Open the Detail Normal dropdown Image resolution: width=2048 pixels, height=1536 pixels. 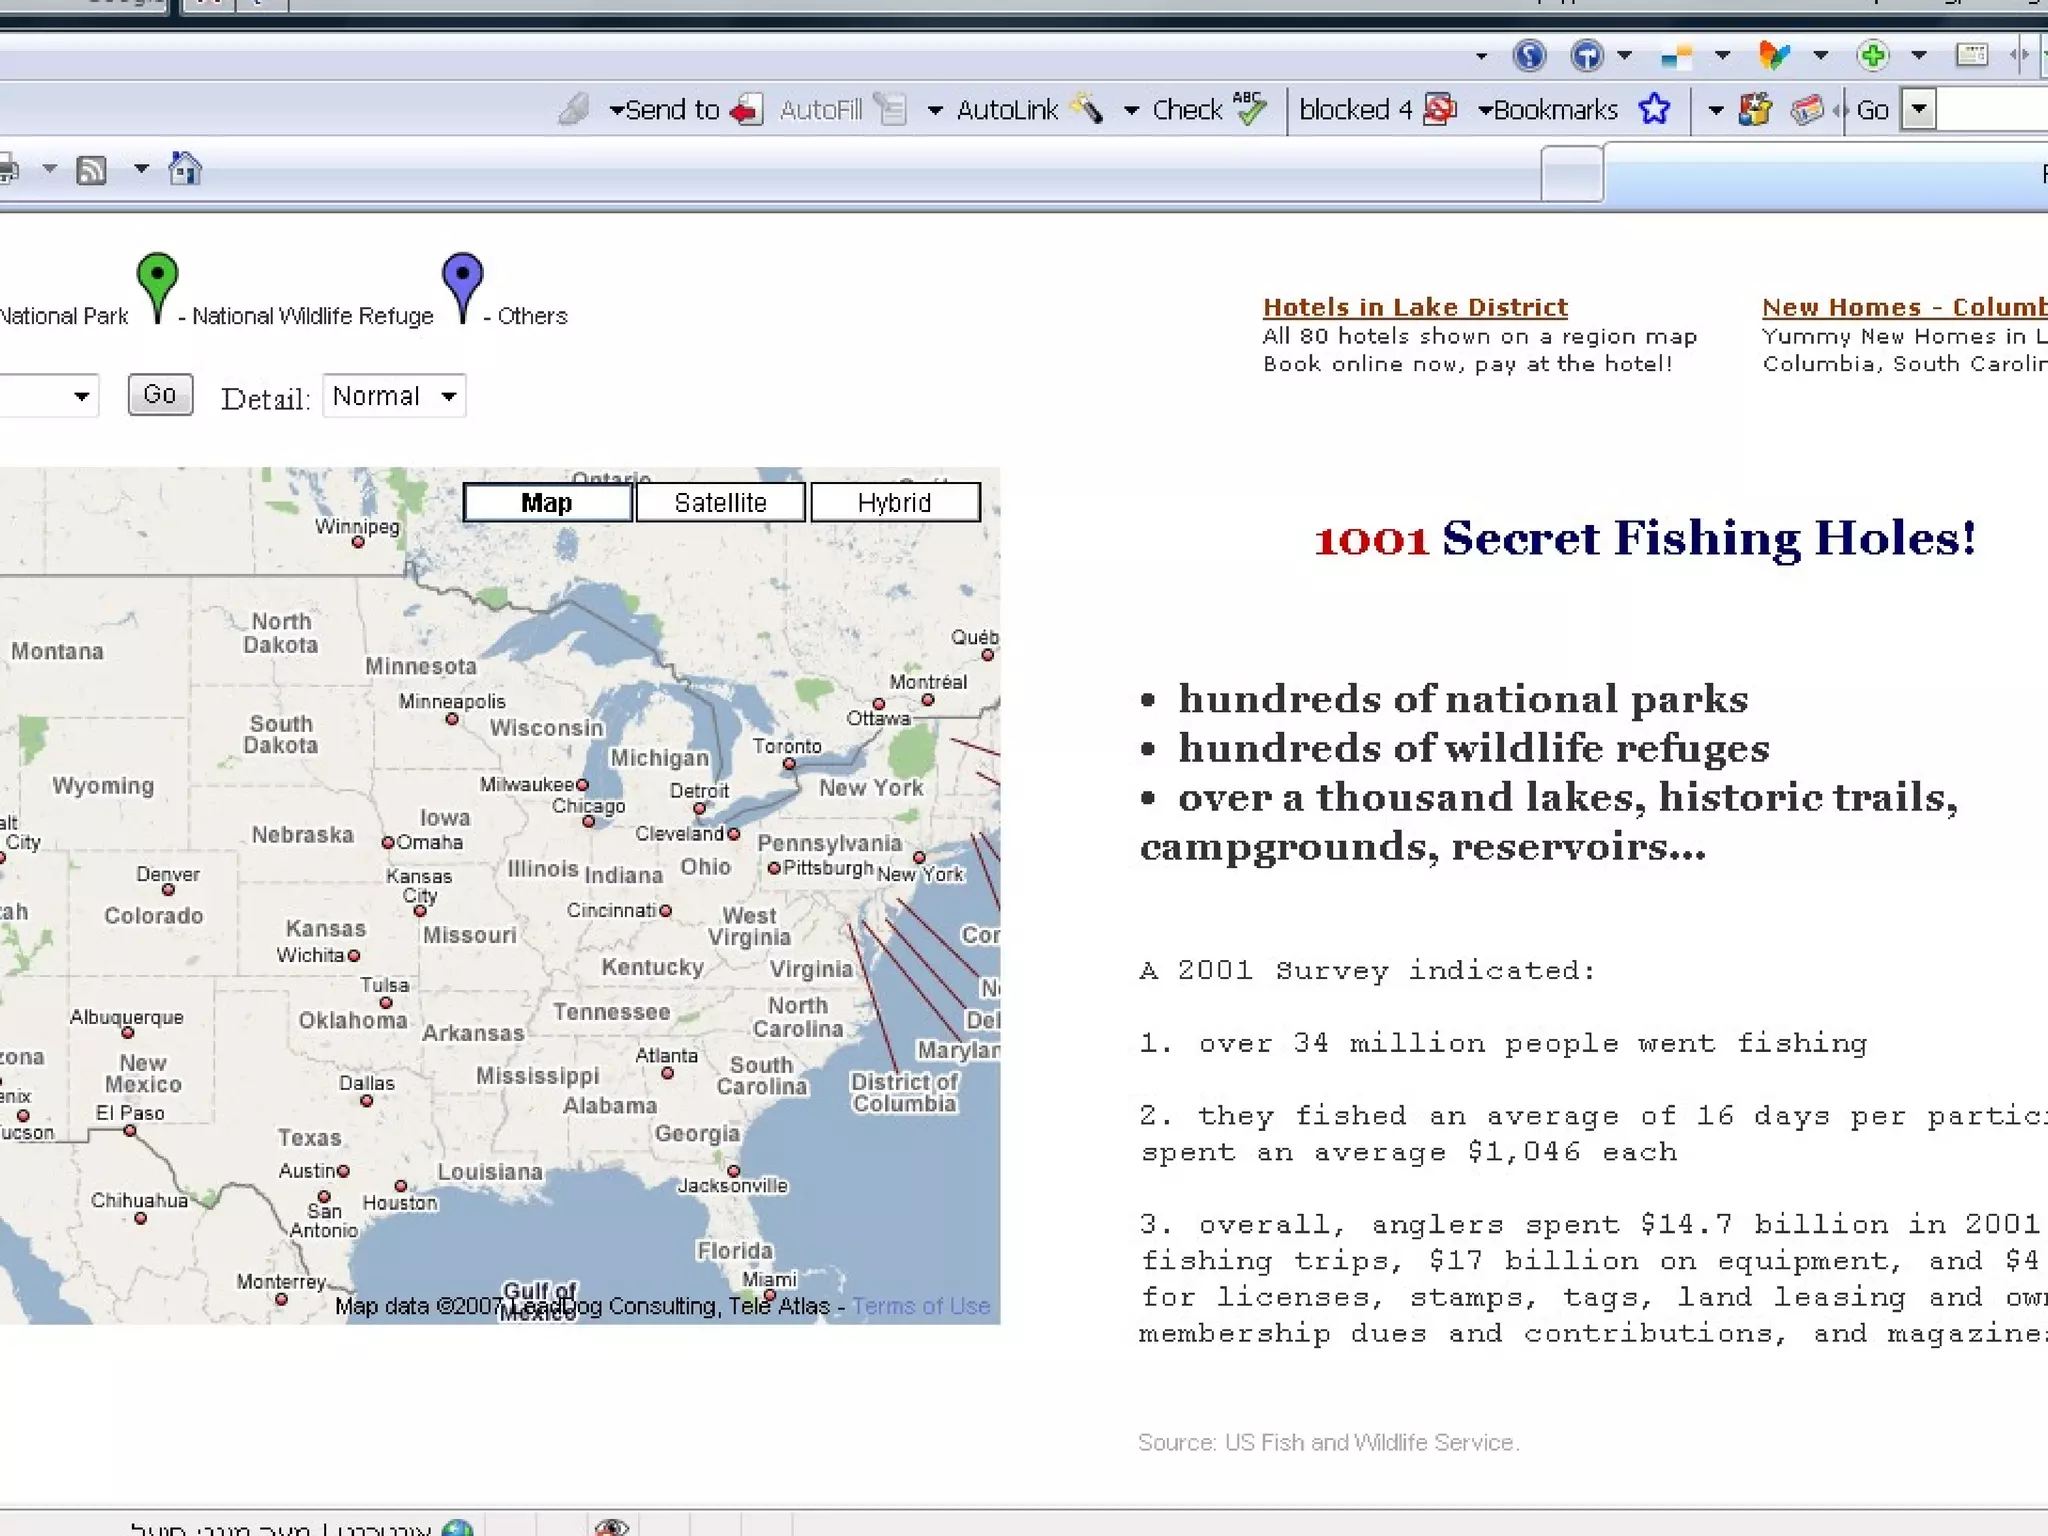(394, 397)
